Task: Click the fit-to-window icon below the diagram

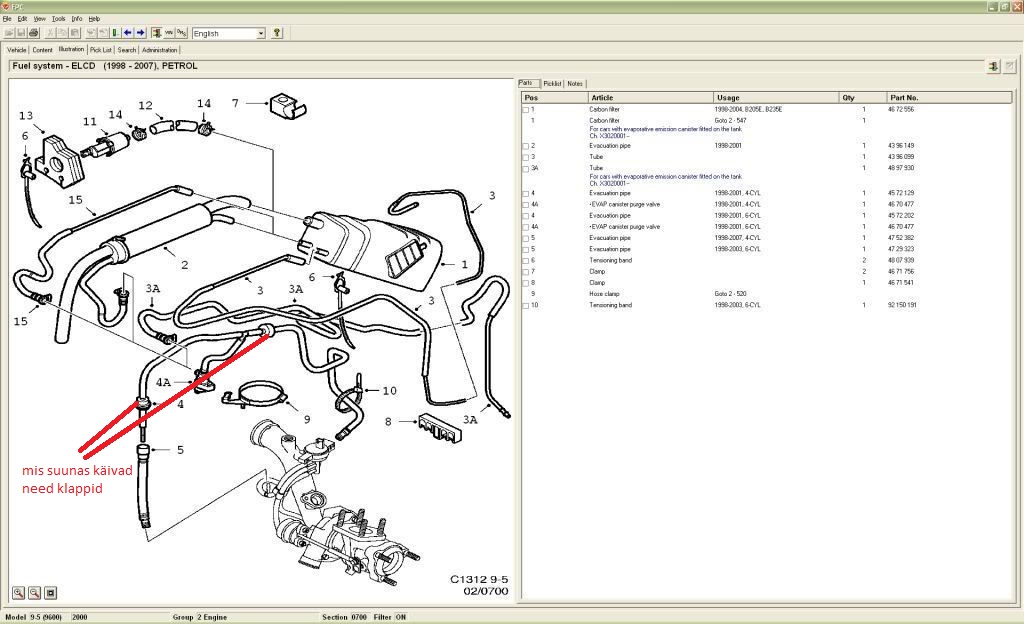Action: [51, 592]
